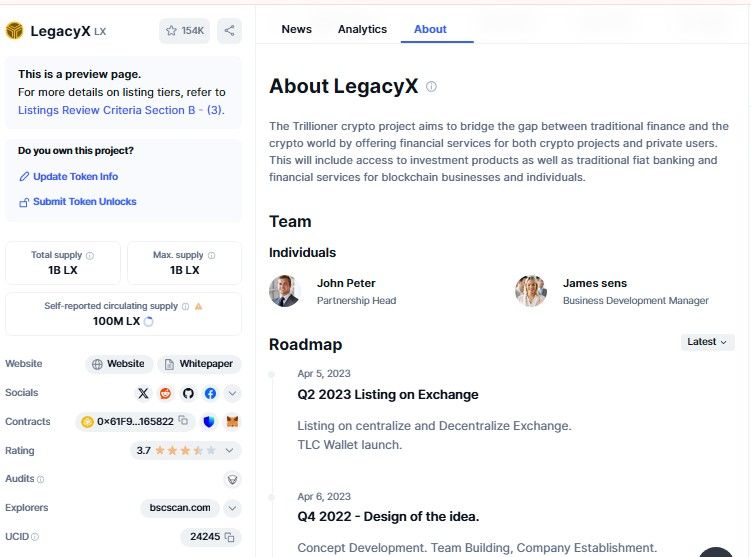Click the circulating supply warning triangle
Screen dimensions: 751x557
pyautogui.click(x=198, y=307)
